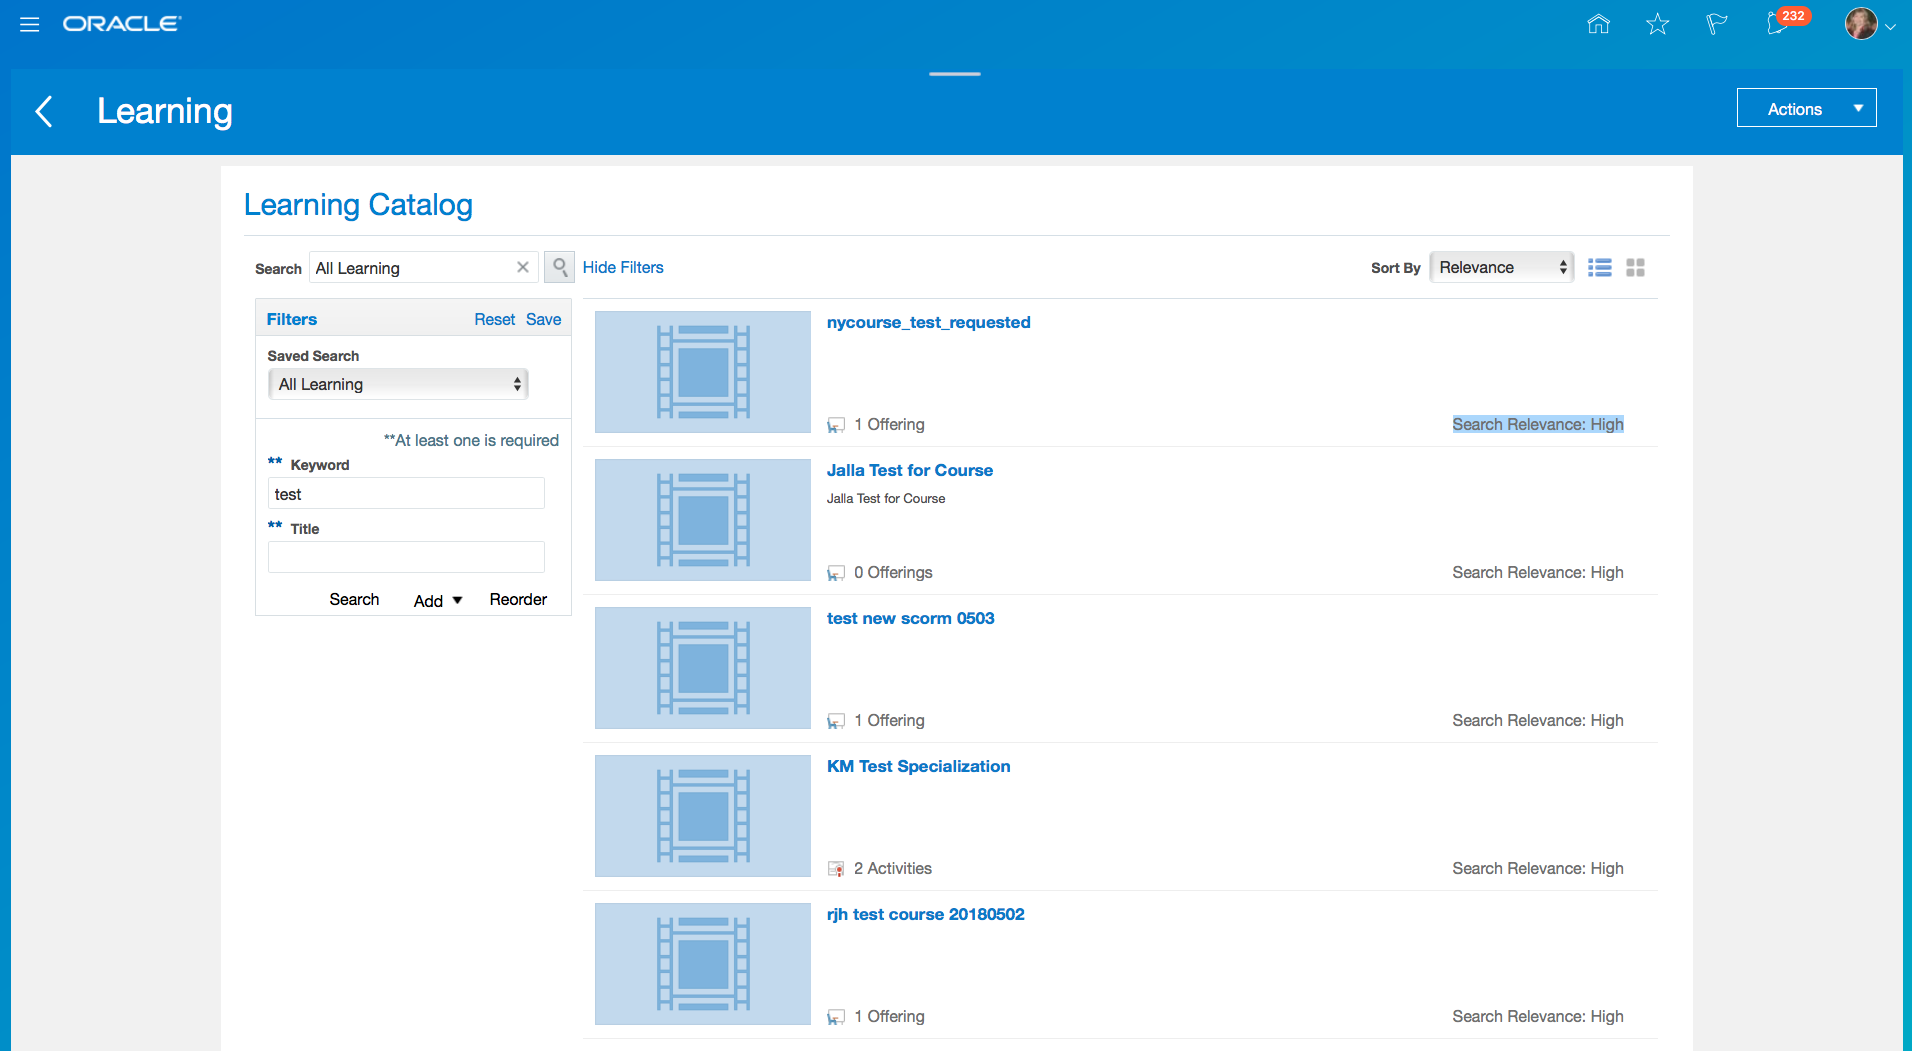Click the Filters panel heading
The image size is (1912, 1051).
(292, 319)
